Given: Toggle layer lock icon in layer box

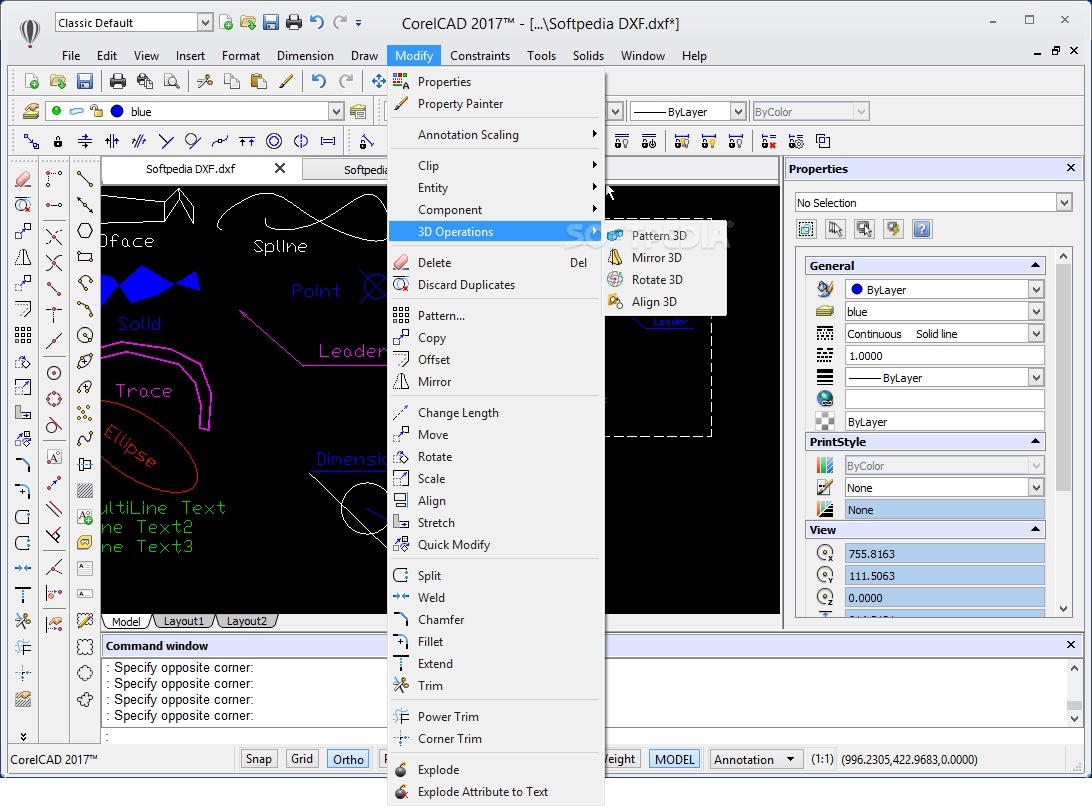Looking at the screenshot, I should (97, 111).
